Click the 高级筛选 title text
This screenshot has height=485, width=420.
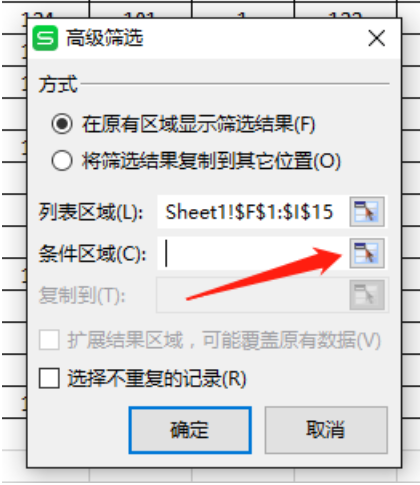[105, 38]
